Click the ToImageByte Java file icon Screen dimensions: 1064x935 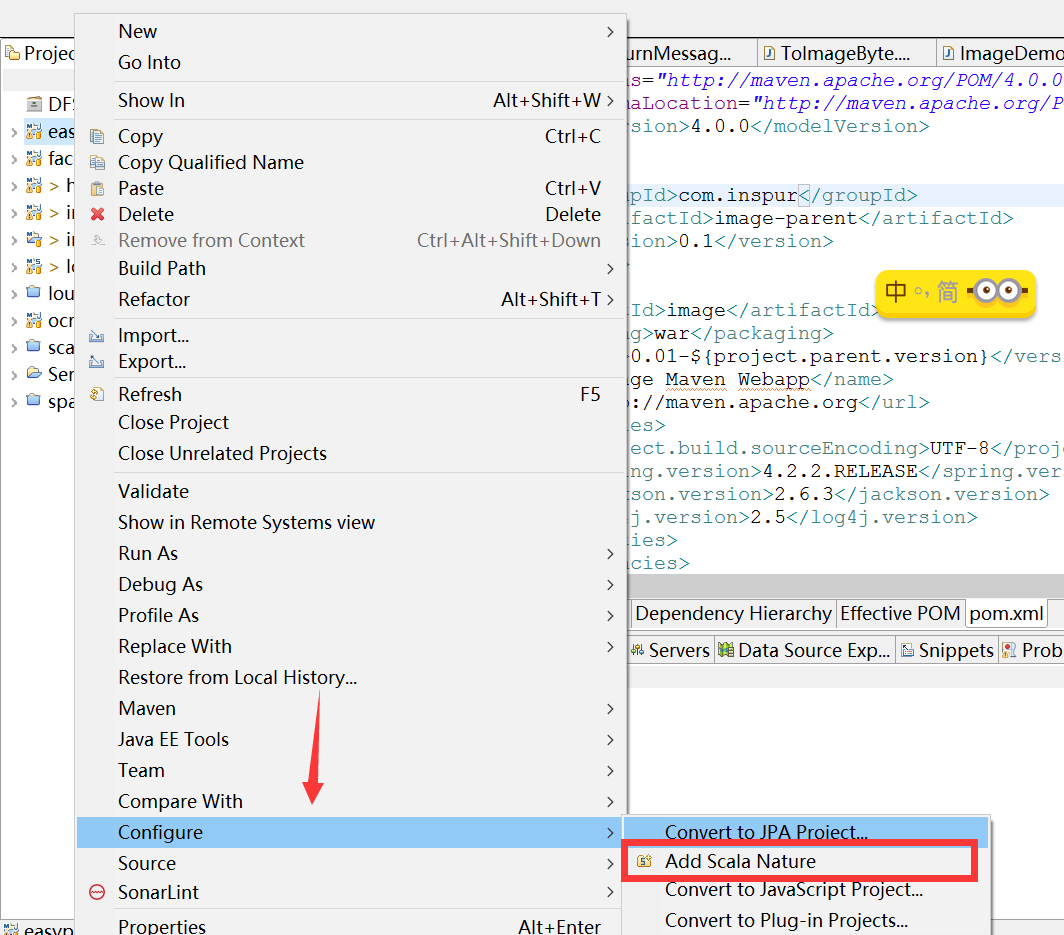770,53
